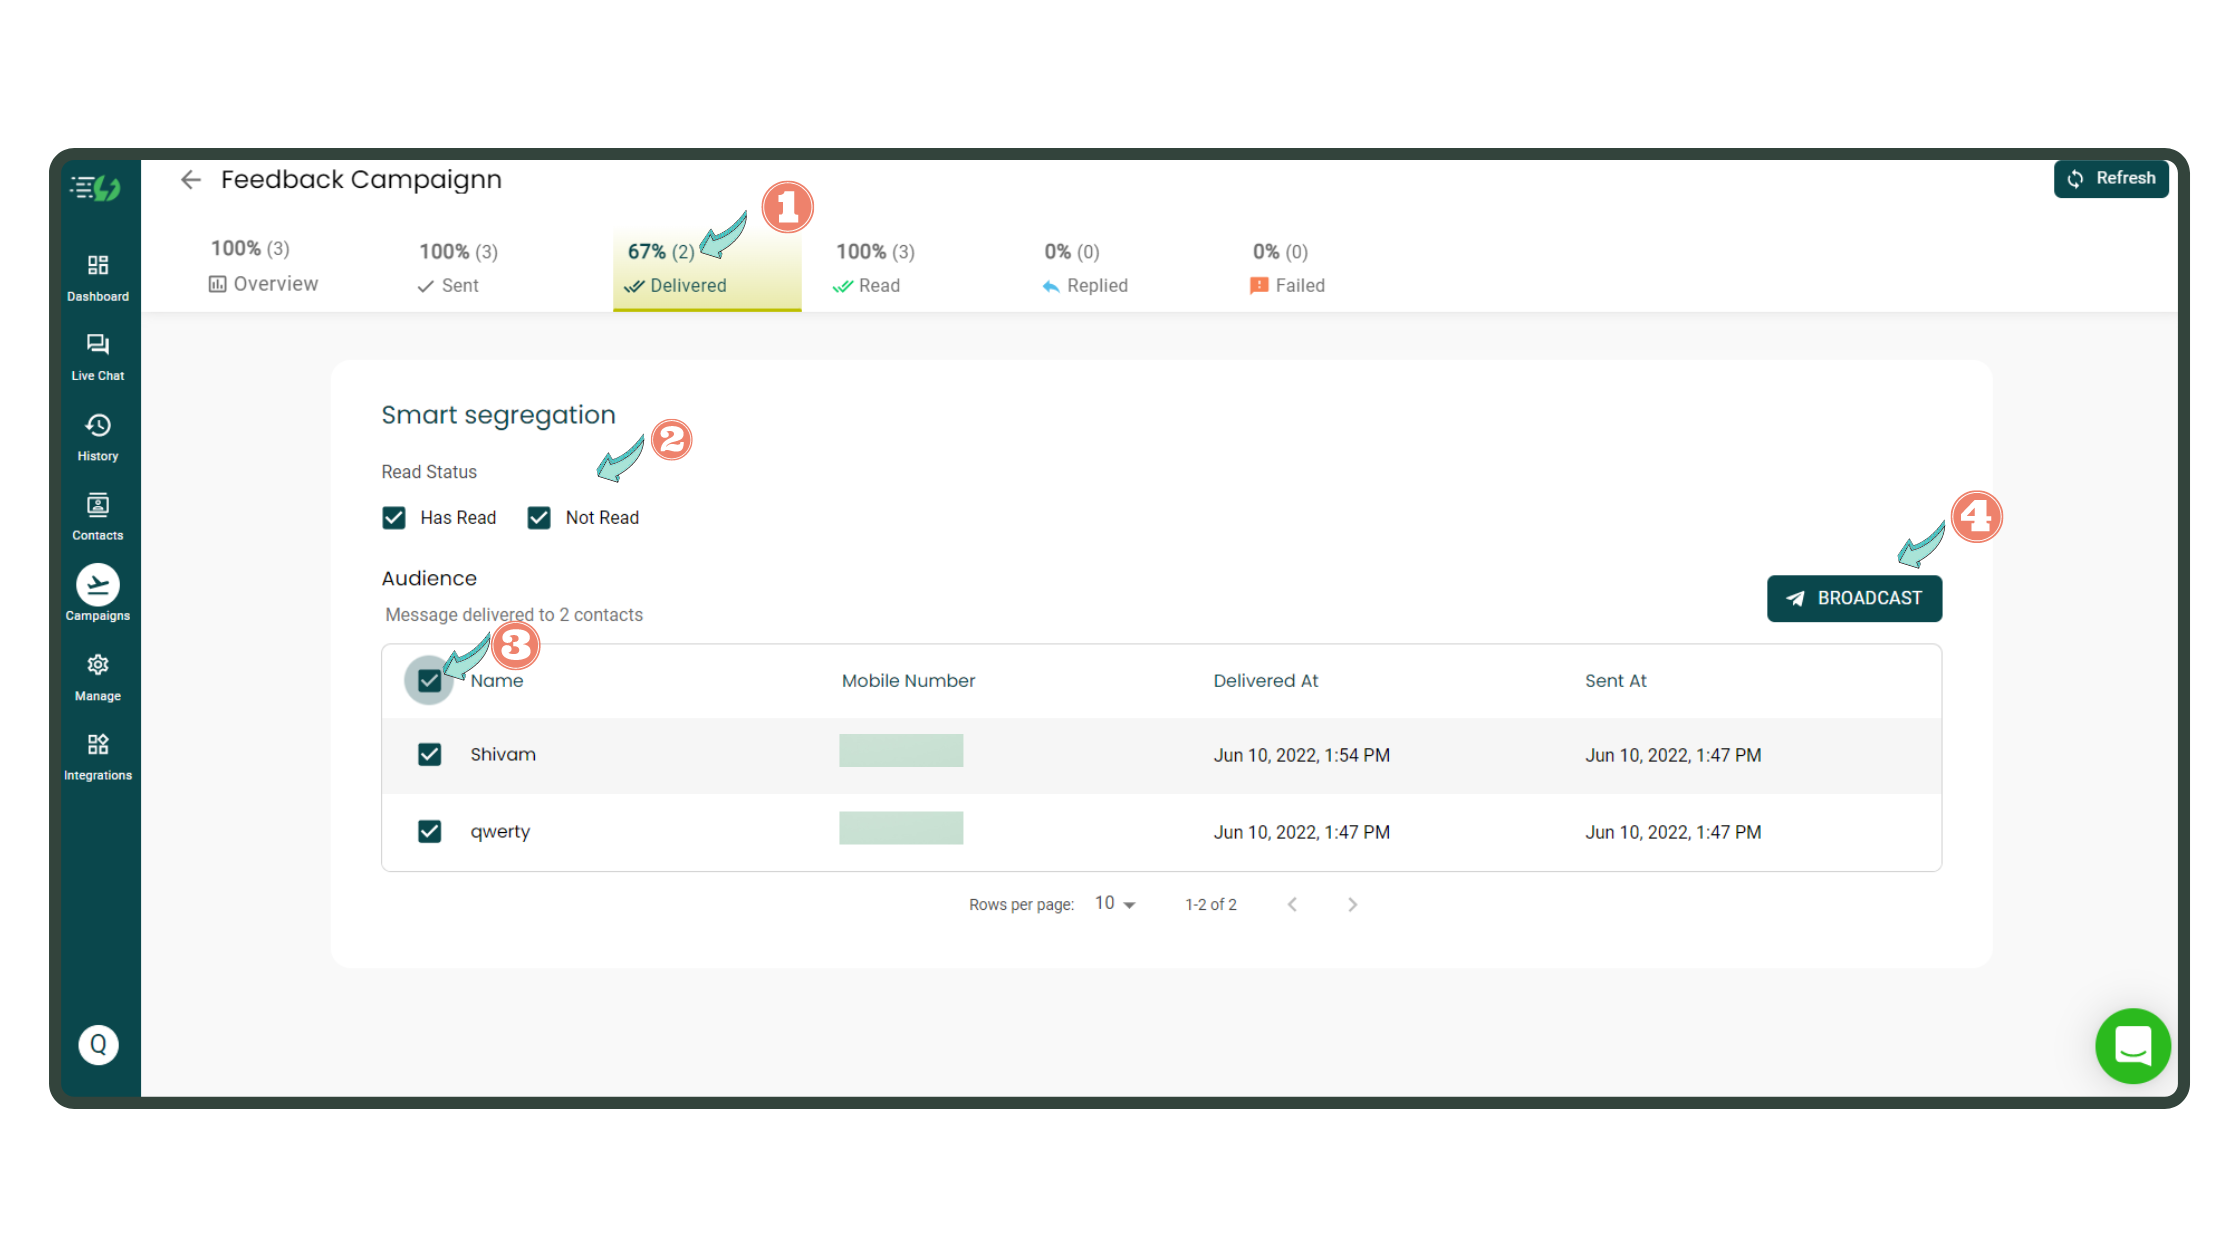Uncheck the Has Read checkbox
Screen dimensions: 2240x1260
pos(394,518)
